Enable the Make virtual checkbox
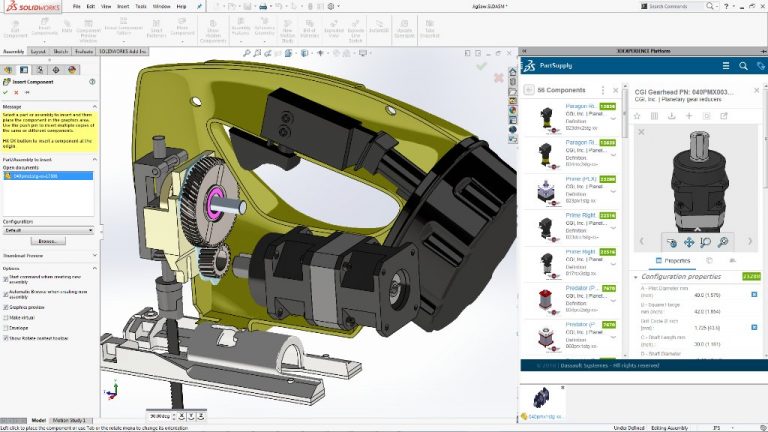This screenshot has height=432, width=768. tap(5, 316)
